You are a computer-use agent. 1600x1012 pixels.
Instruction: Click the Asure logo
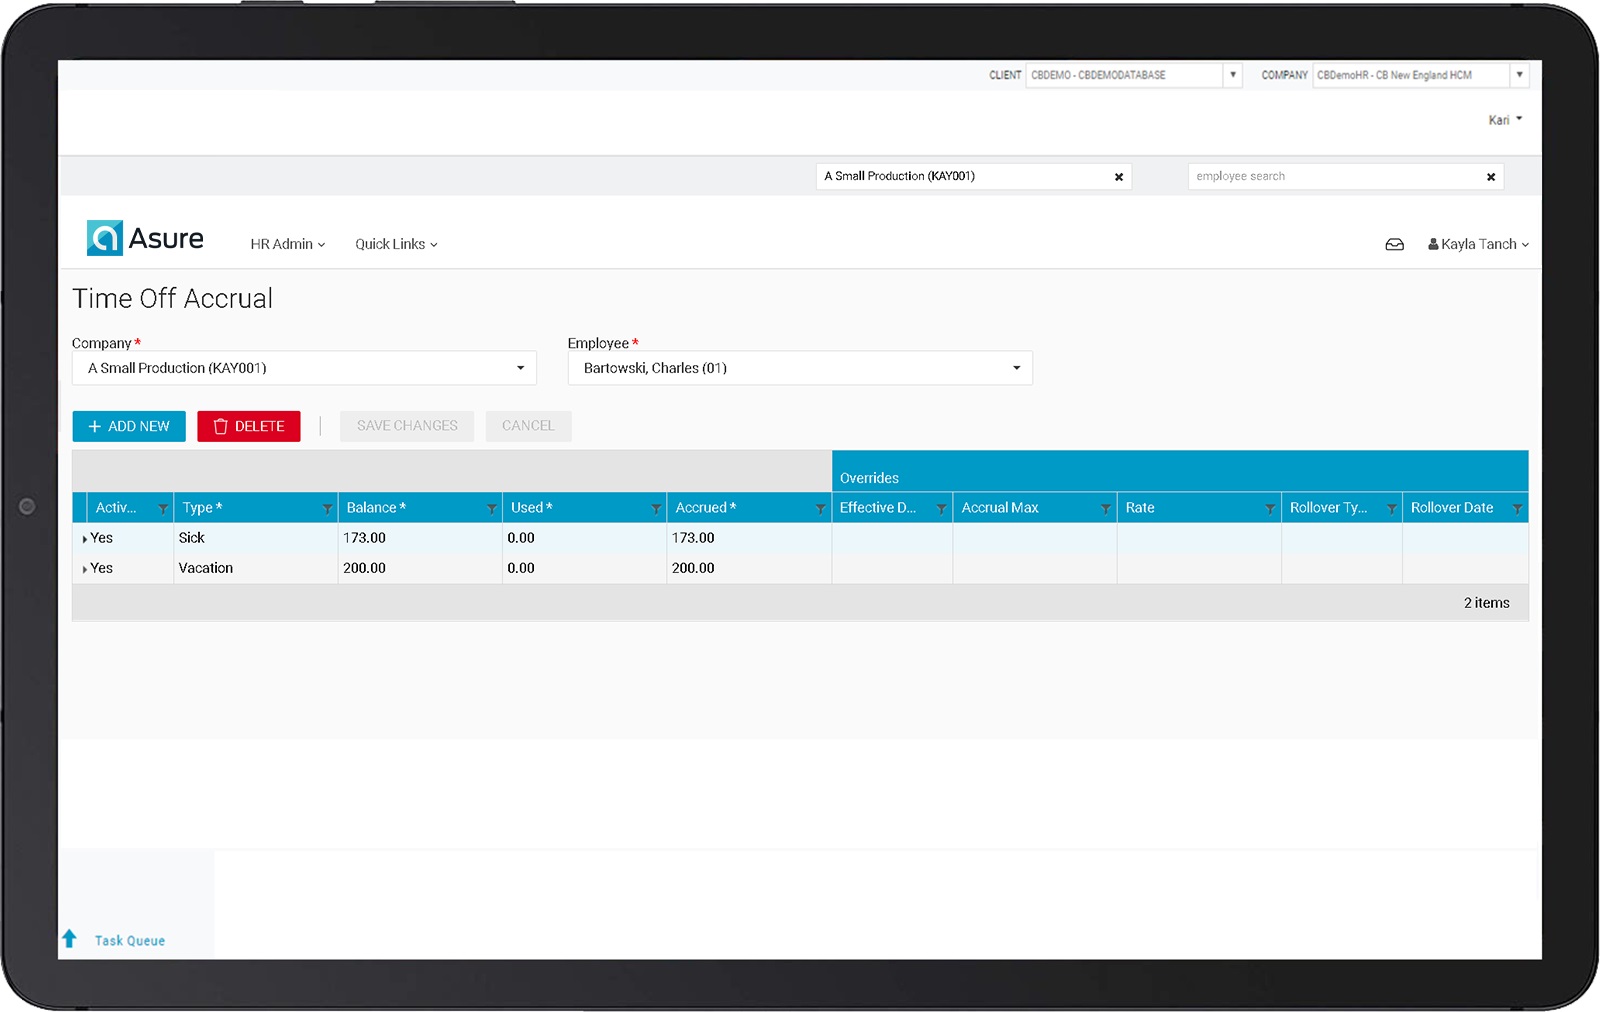point(145,239)
